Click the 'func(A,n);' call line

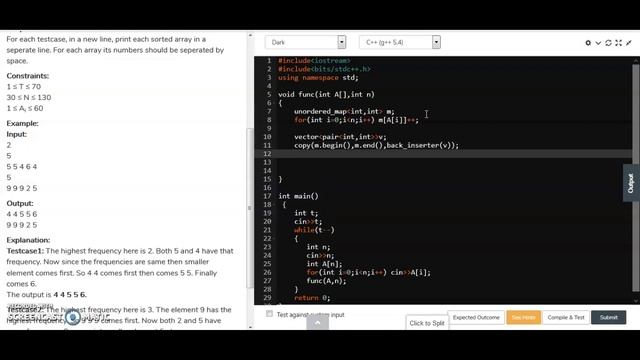coord(326,281)
